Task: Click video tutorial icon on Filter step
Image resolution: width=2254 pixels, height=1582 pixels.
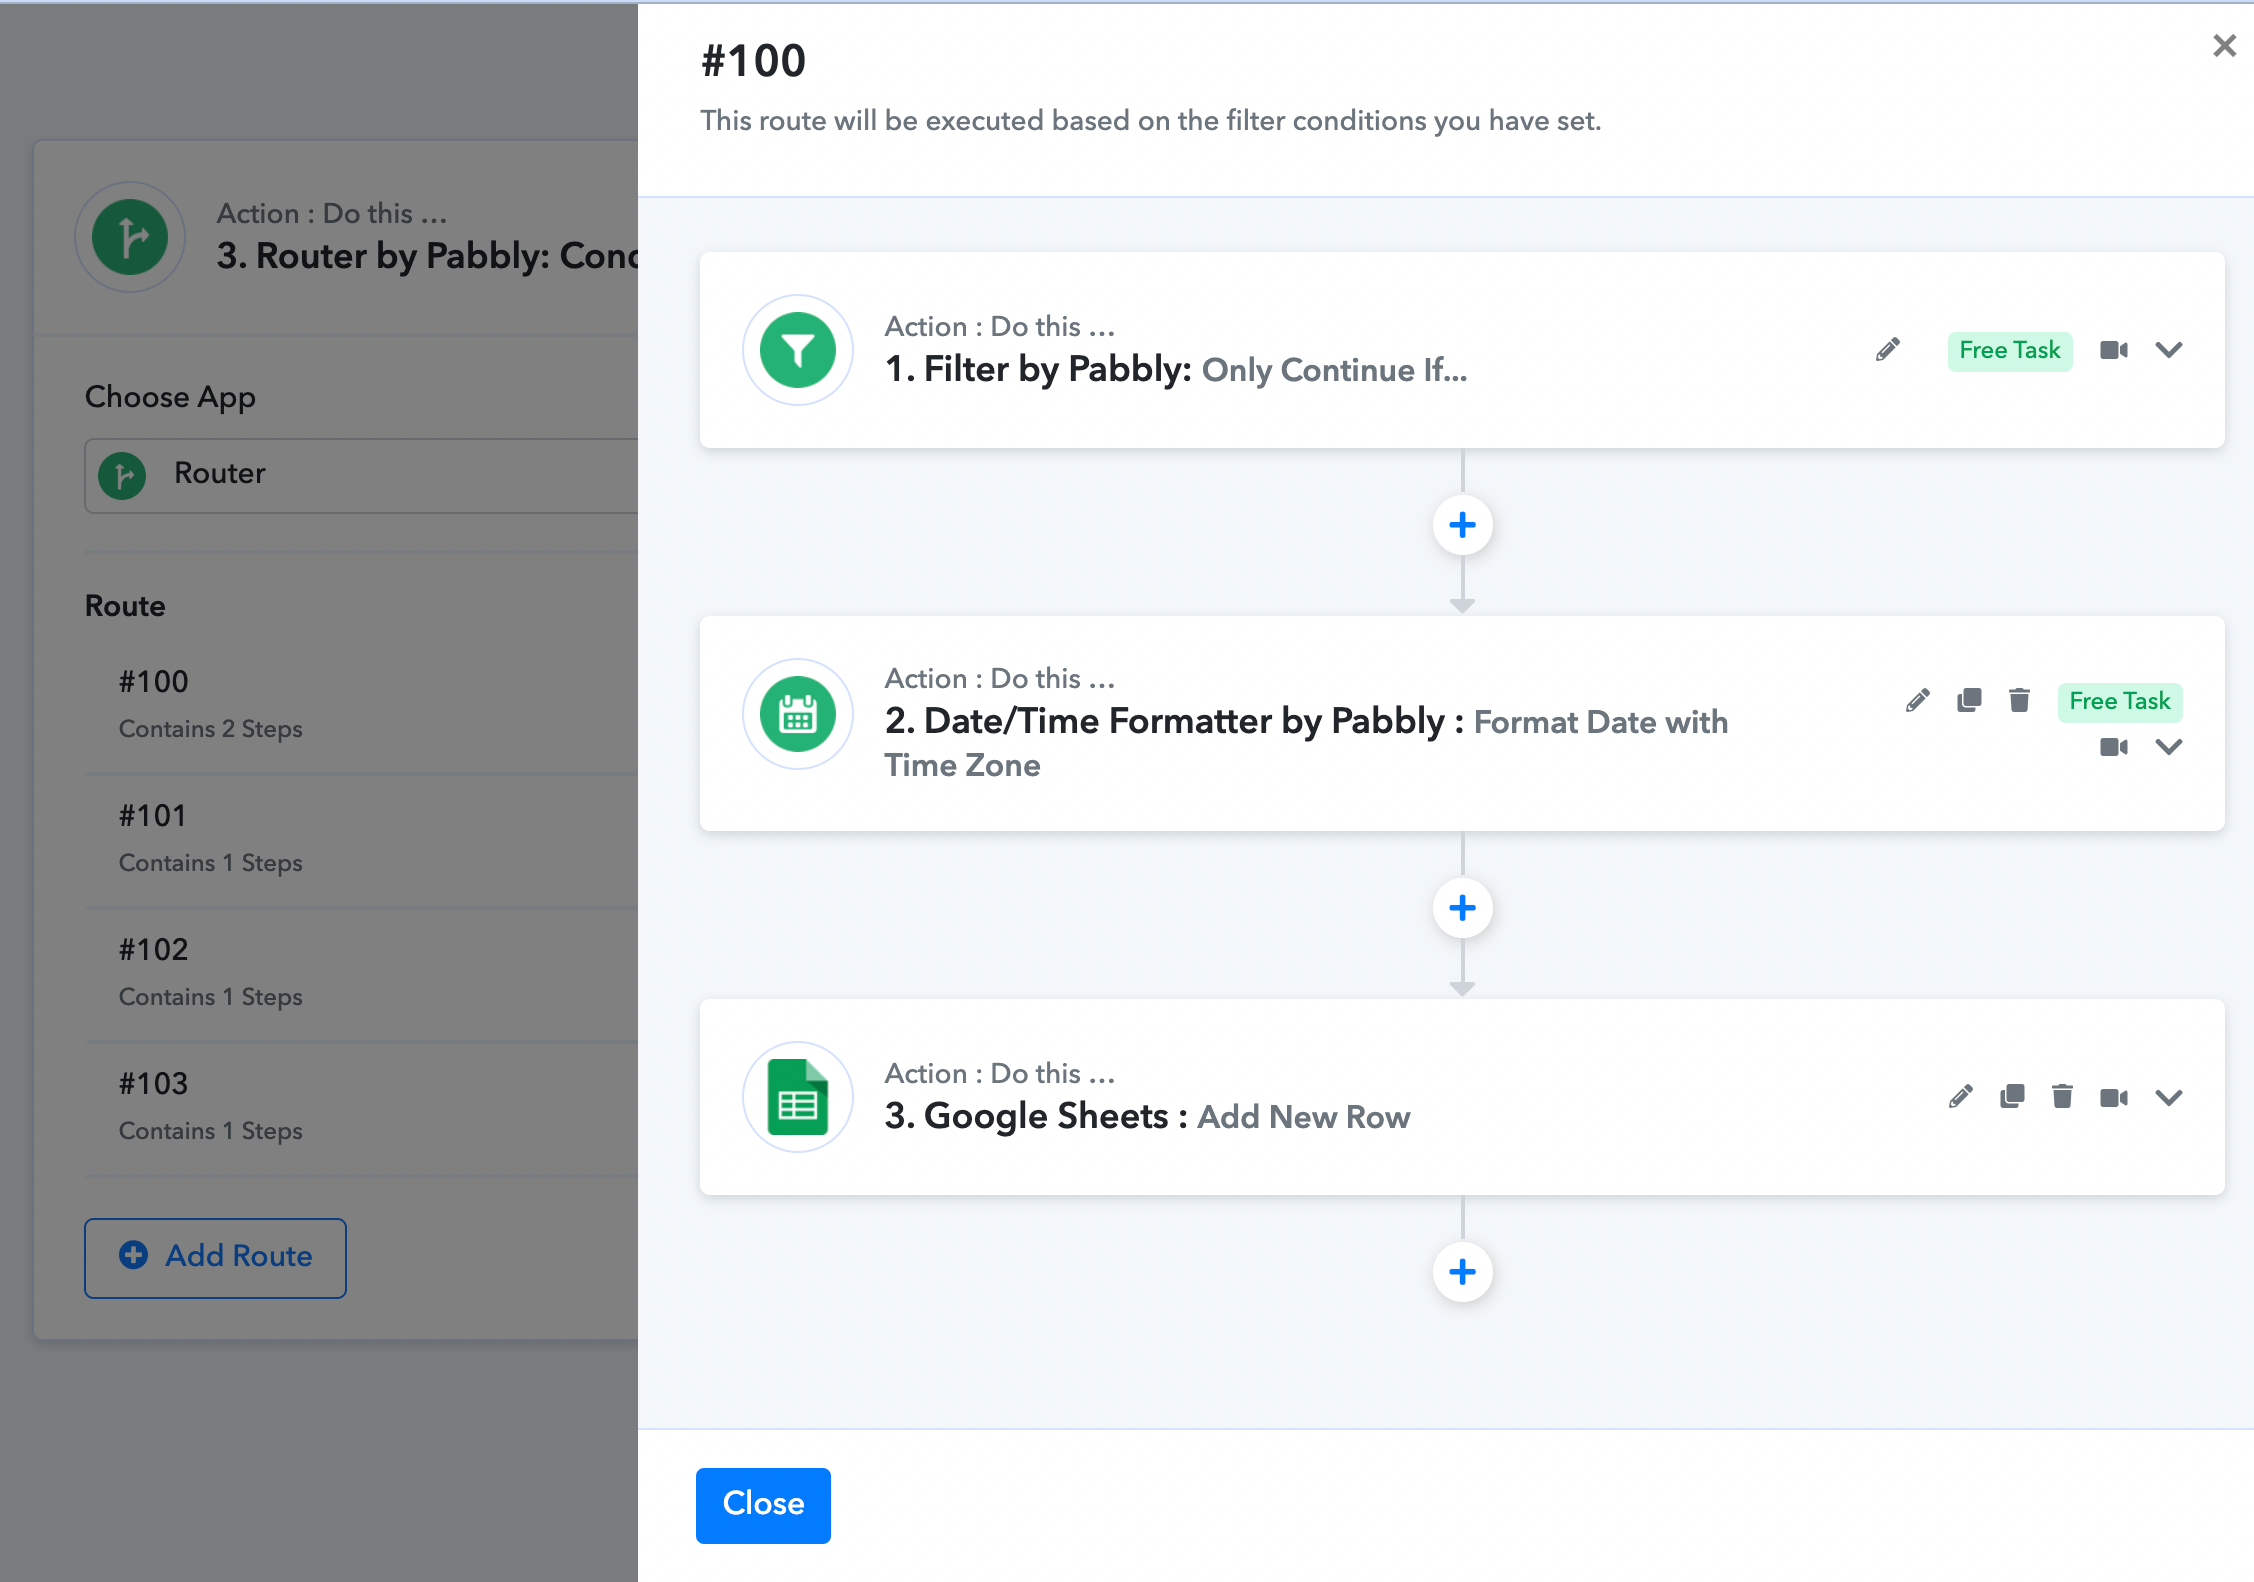Action: 2113,350
